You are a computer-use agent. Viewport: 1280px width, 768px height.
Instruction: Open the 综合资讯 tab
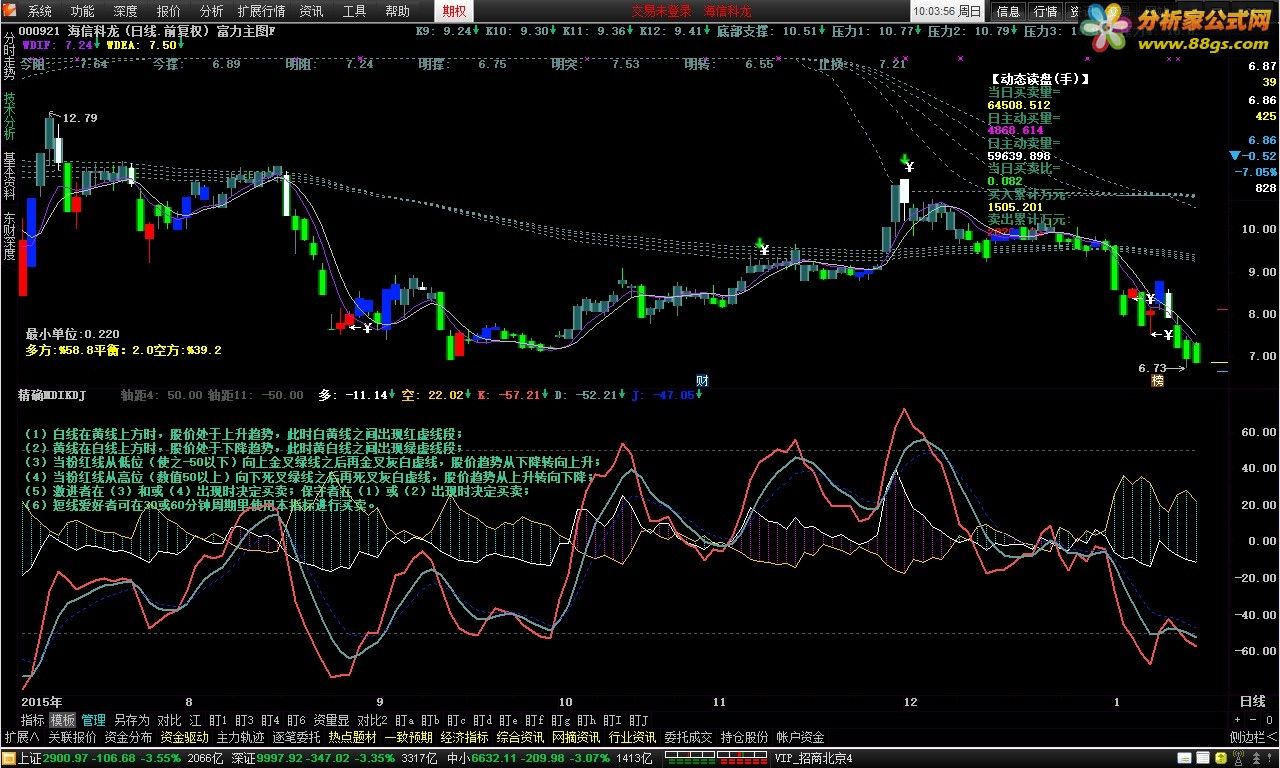pos(521,738)
